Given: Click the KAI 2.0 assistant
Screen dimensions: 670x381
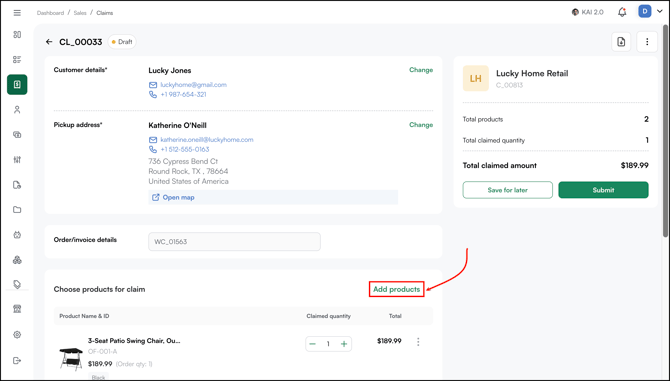Looking at the screenshot, I should (x=588, y=12).
